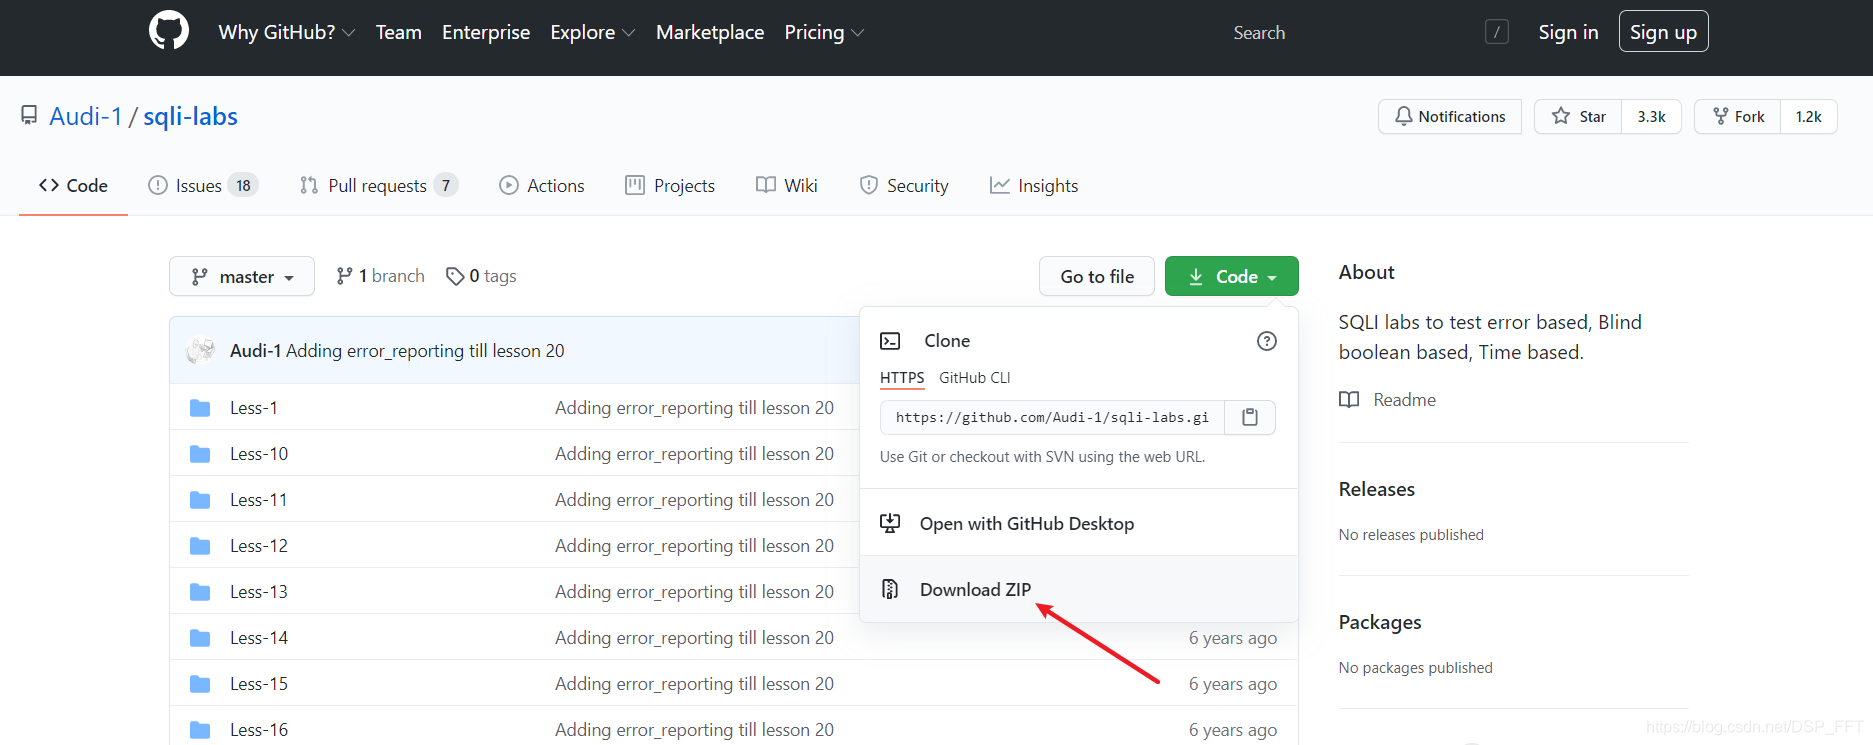Click the slash search shortcut icon

1496,32
